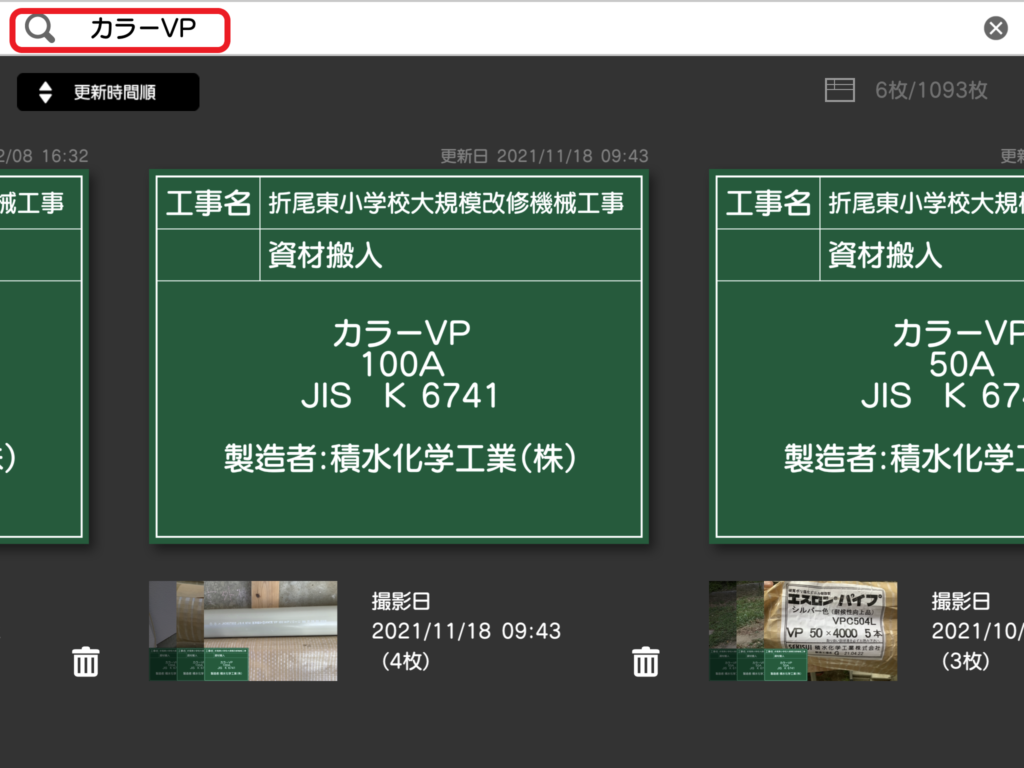Clear the search text with X icon
This screenshot has height=768, width=1024.
click(x=995, y=28)
